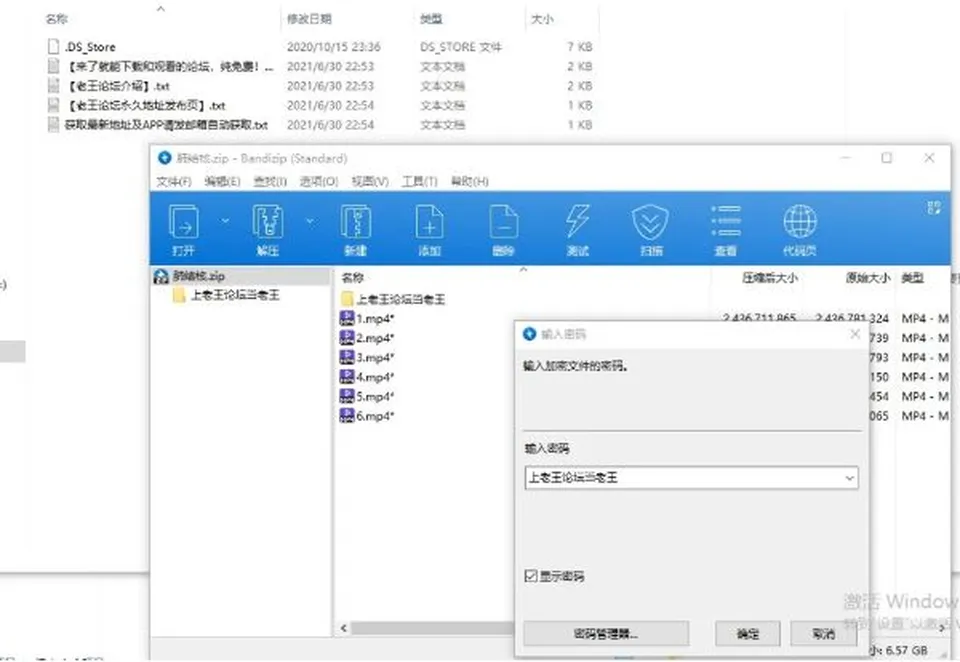The height and width of the screenshot is (662, 960).
Task: Select the 3.mp4 file icon in the archive list
Action: pyautogui.click(x=347, y=357)
